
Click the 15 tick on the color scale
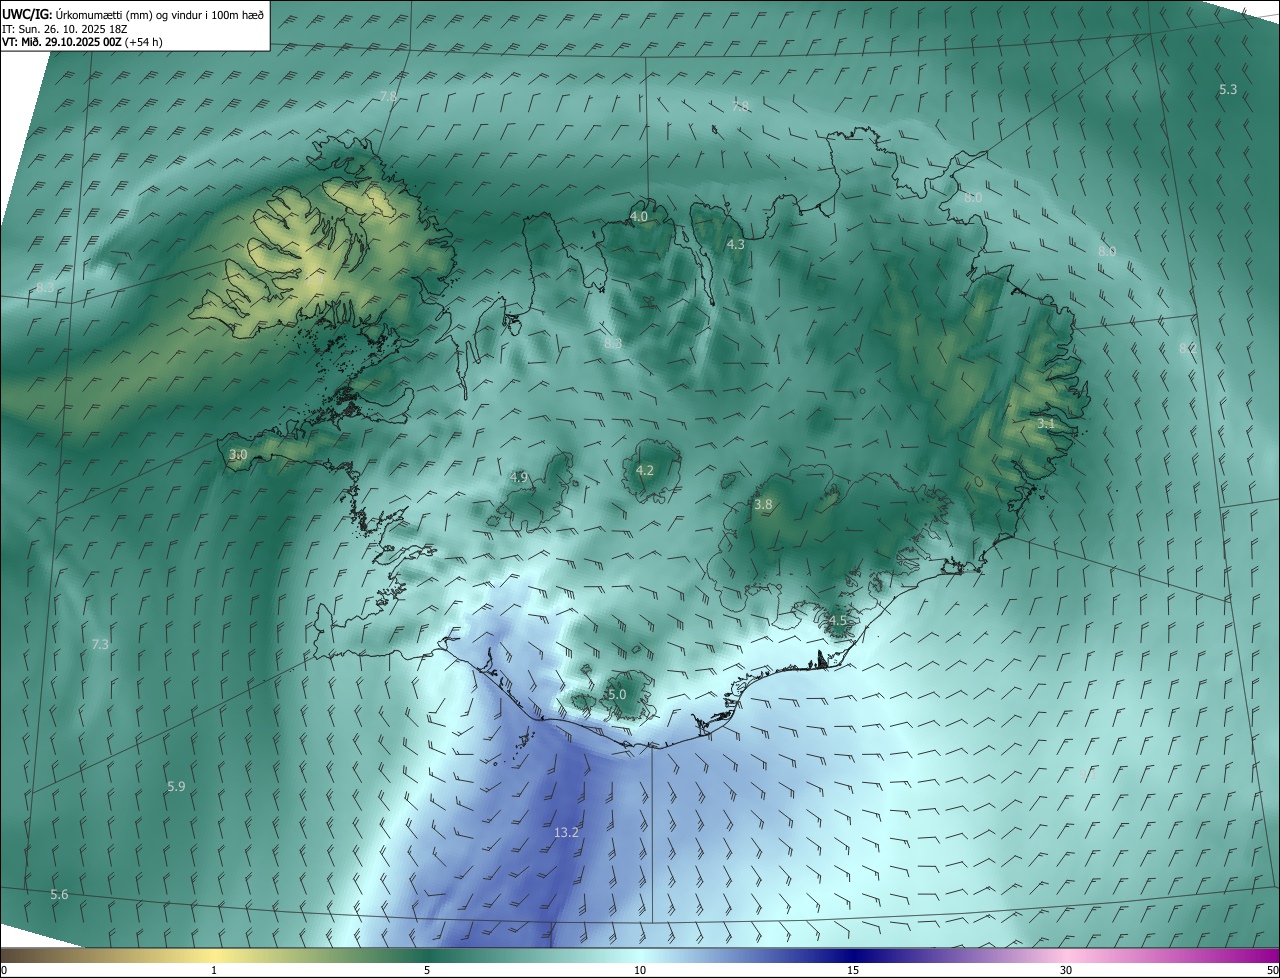click(853, 971)
